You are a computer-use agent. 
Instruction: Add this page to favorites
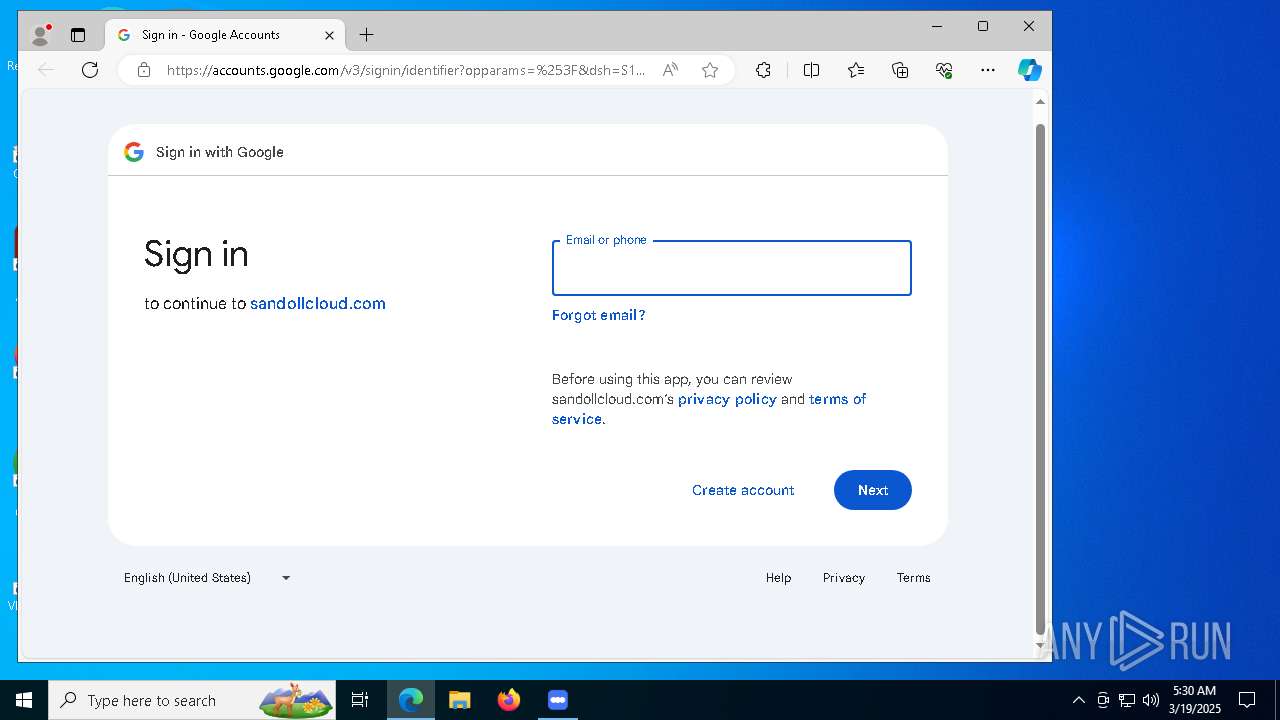coord(710,70)
